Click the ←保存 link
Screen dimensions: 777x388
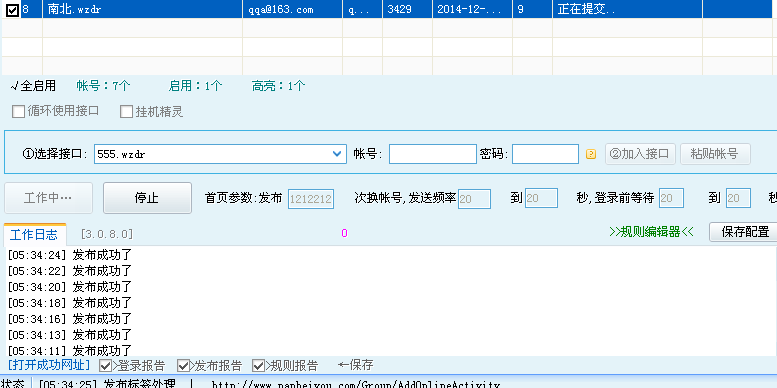pos(355,366)
